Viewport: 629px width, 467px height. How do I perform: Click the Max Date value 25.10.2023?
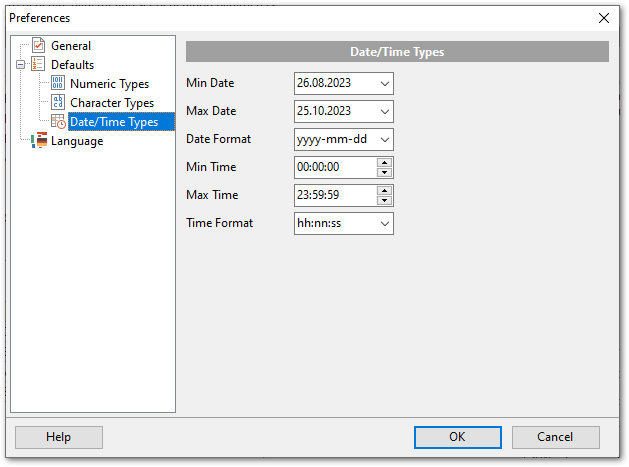coord(324,111)
